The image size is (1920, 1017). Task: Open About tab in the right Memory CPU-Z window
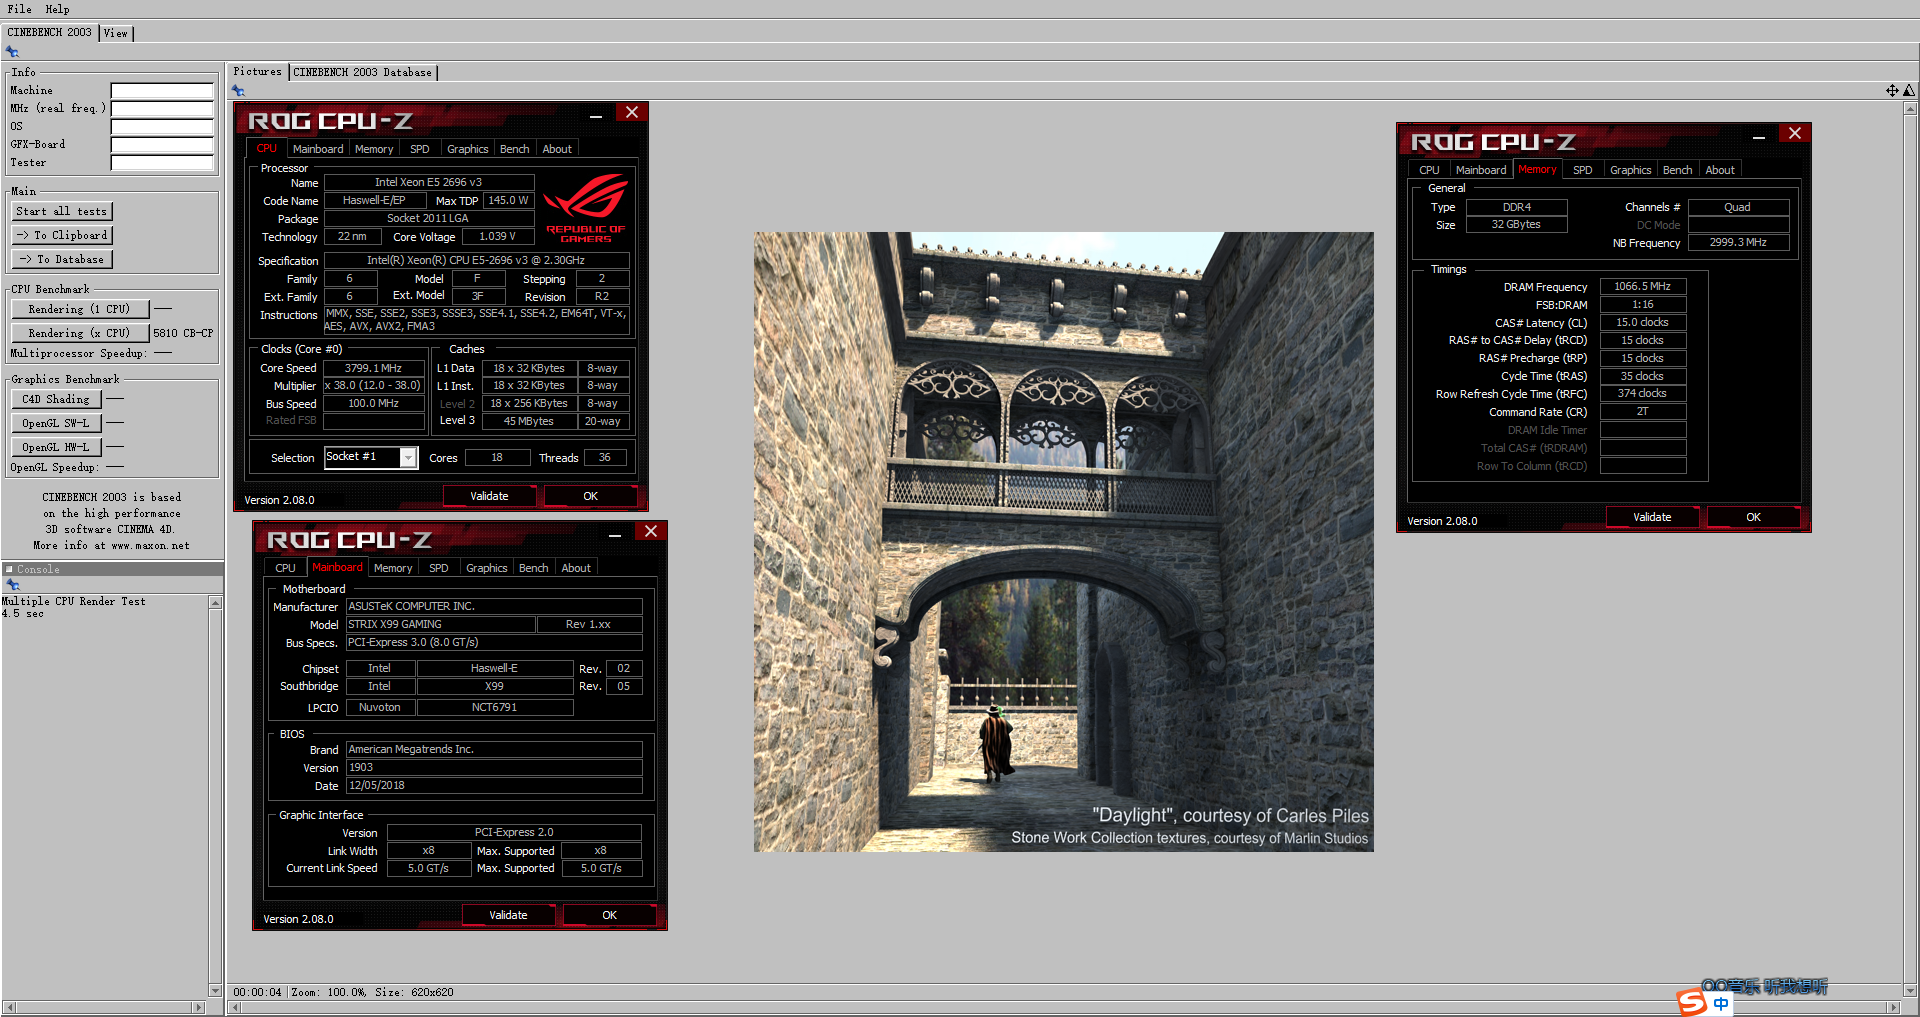pos(1720,170)
